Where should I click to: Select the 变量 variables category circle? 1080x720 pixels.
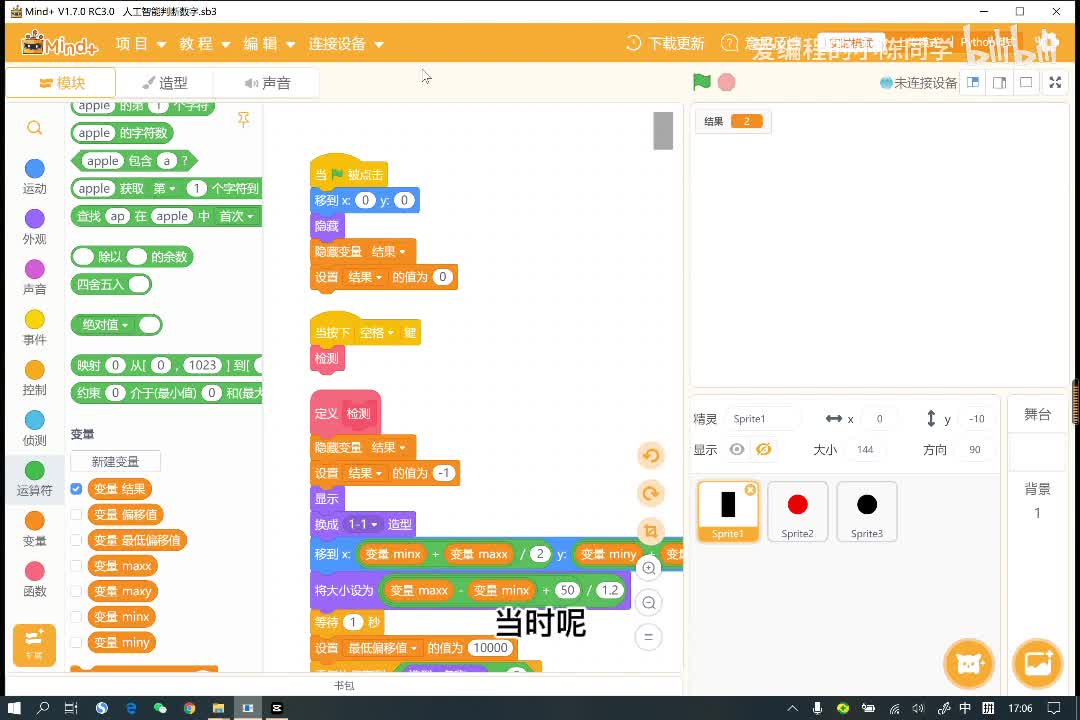[x=34, y=521]
